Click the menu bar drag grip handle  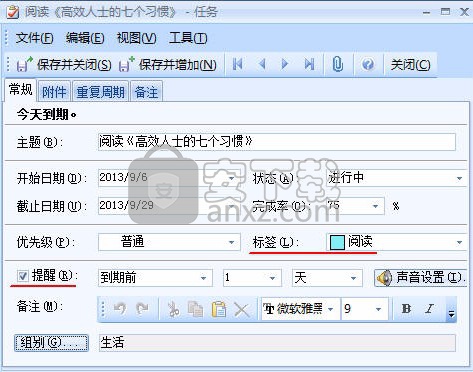(7, 38)
